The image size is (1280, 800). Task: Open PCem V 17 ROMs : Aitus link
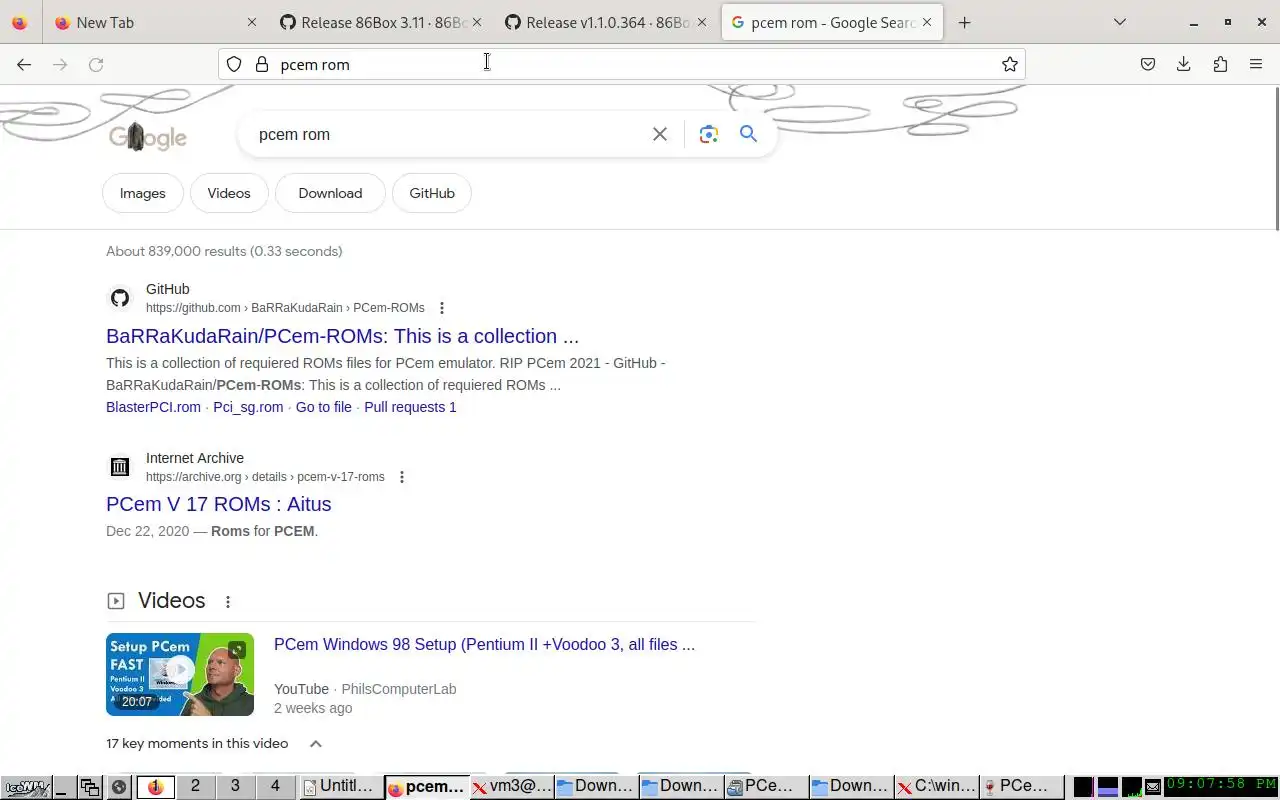click(218, 504)
